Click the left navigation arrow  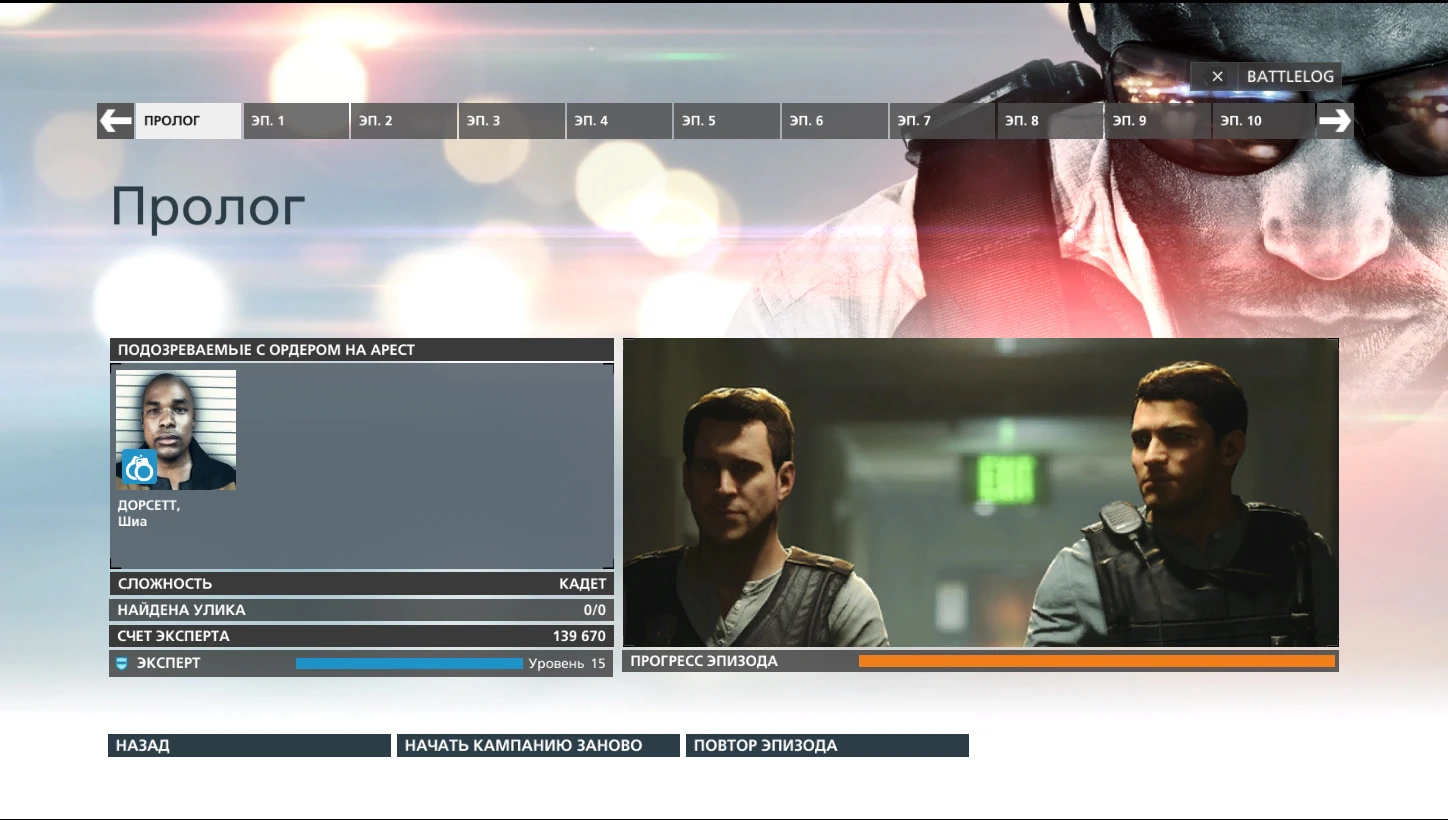tap(114, 120)
